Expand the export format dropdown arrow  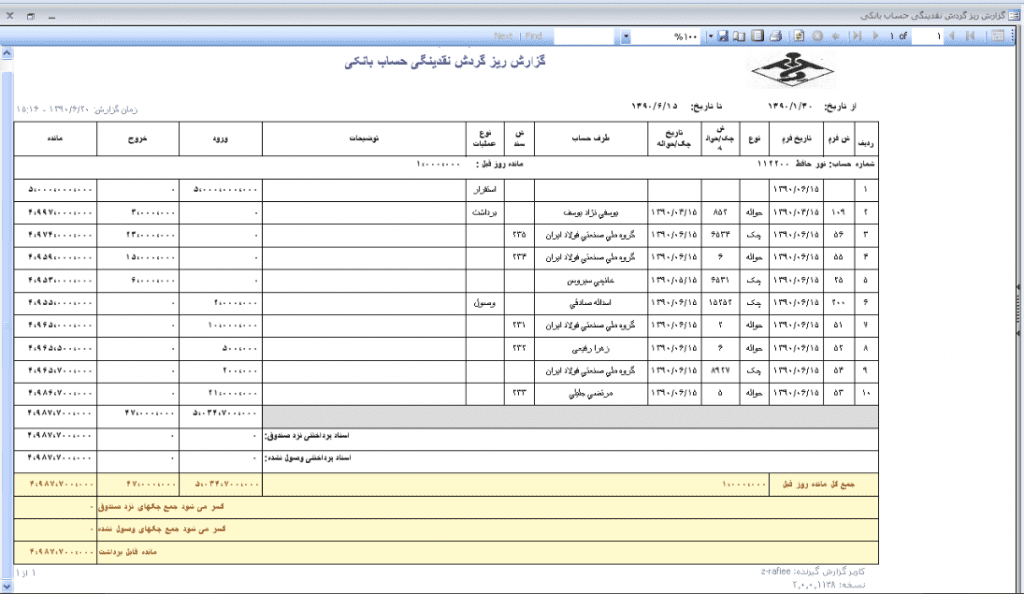click(x=710, y=36)
